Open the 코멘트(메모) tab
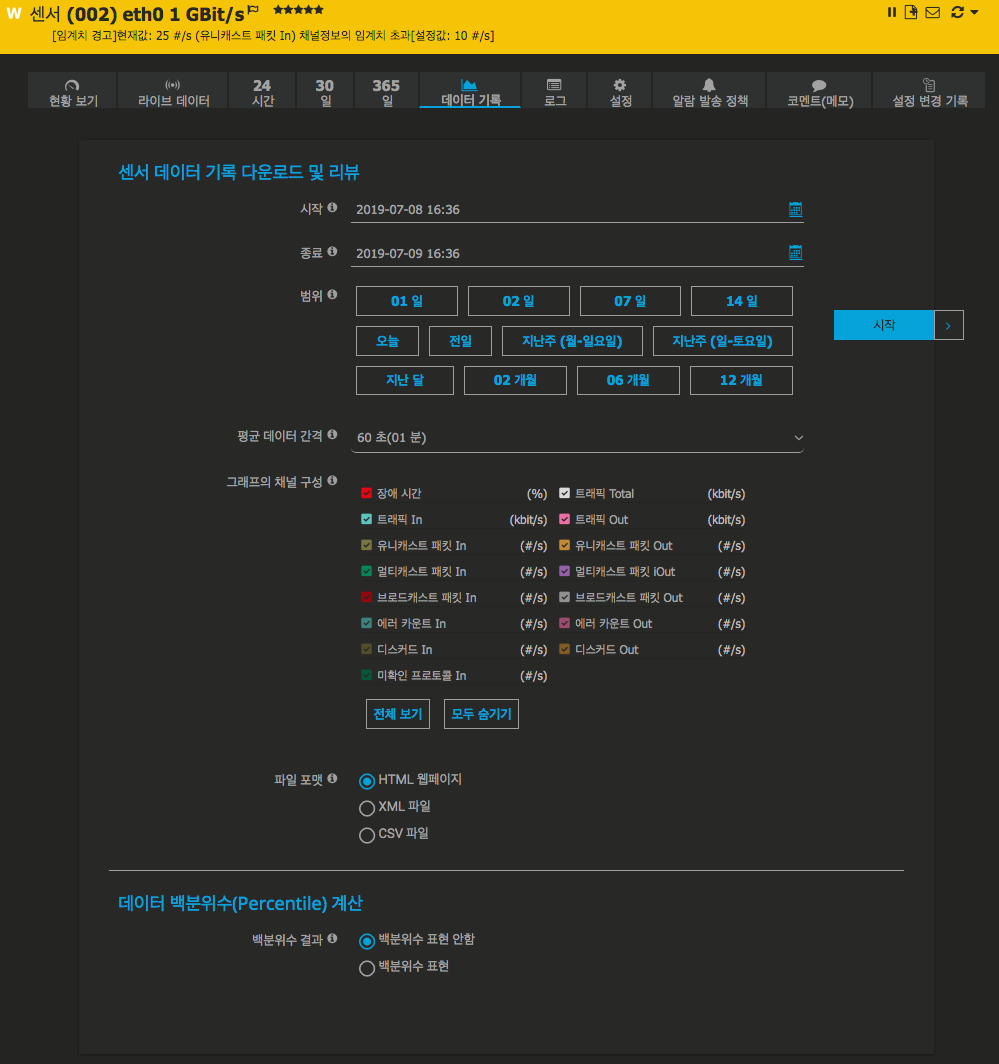The height and width of the screenshot is (1064, 999). [819, 91]
